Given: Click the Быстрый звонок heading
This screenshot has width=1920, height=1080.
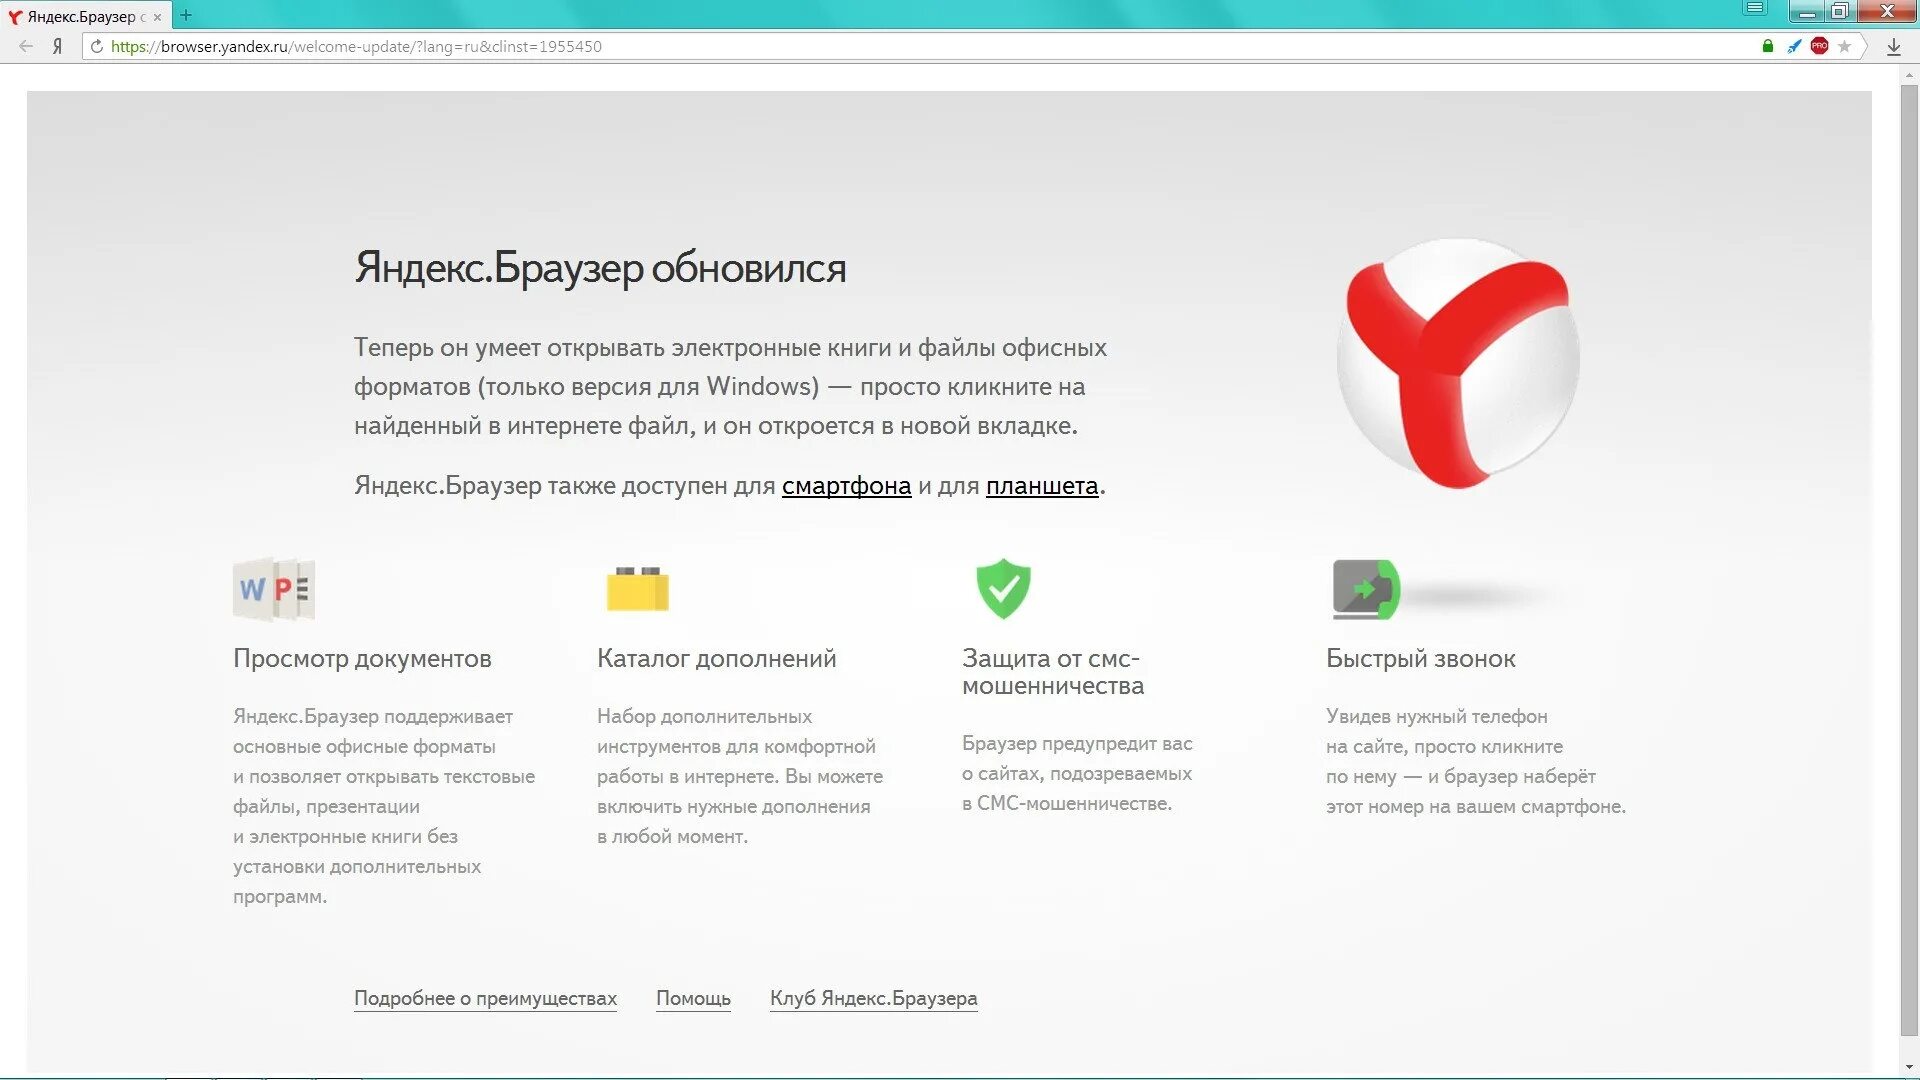Looking at the screenshot, I should point(1421,659).
